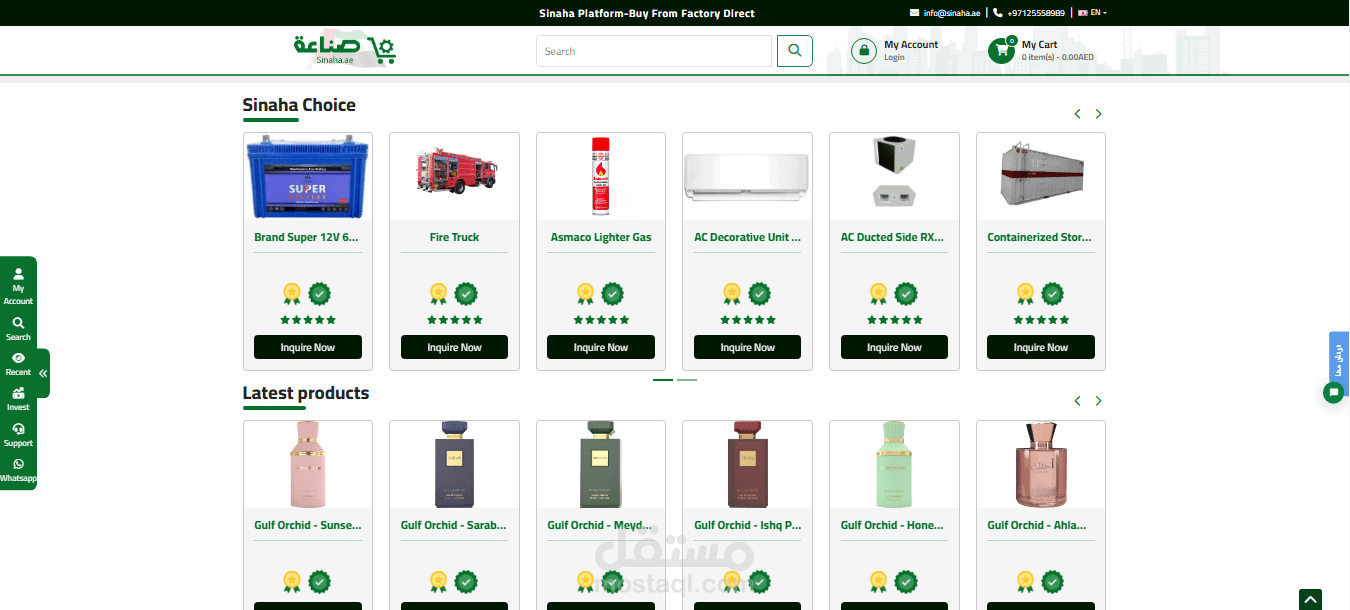1350x610 pixels.
Task: Click the green Gulf Orchid Meyd perfume image
Action: click(601, 463)
